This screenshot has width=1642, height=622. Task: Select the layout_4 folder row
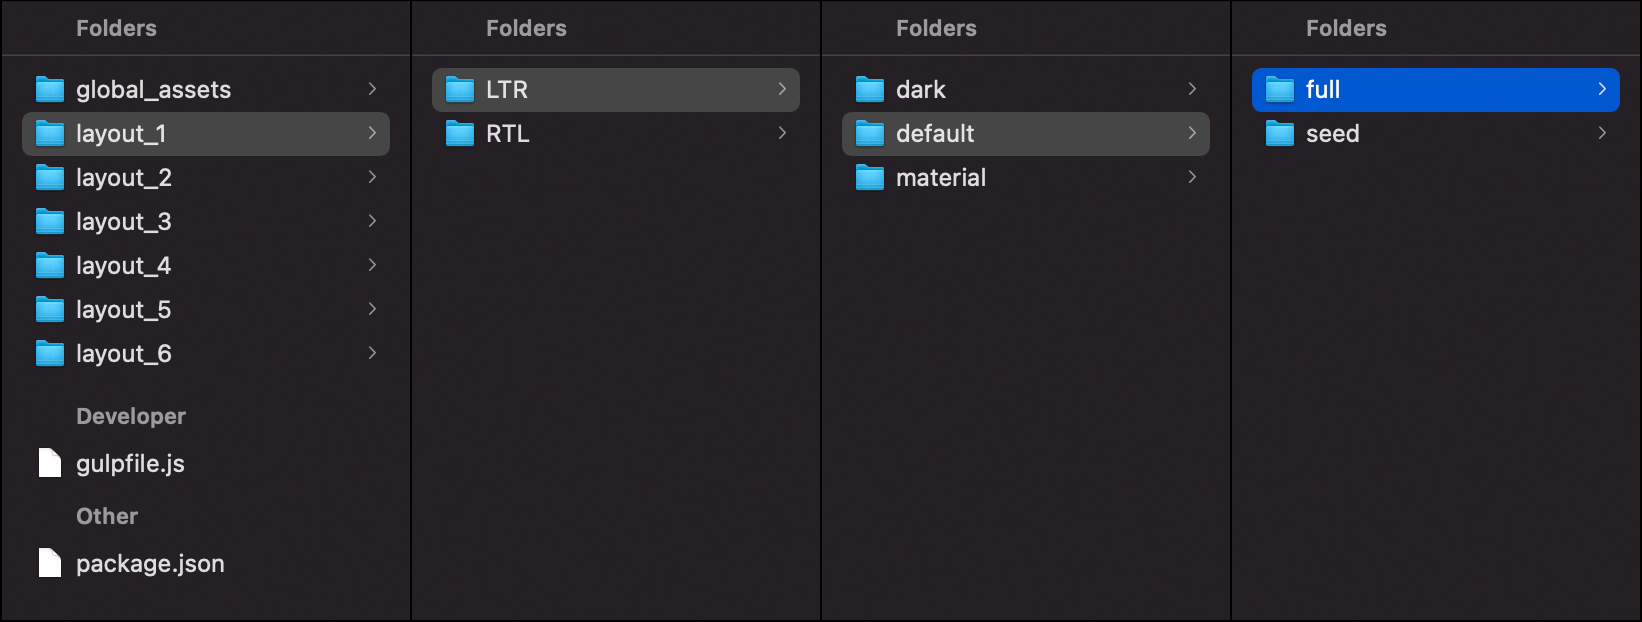(x=206, y=266)
